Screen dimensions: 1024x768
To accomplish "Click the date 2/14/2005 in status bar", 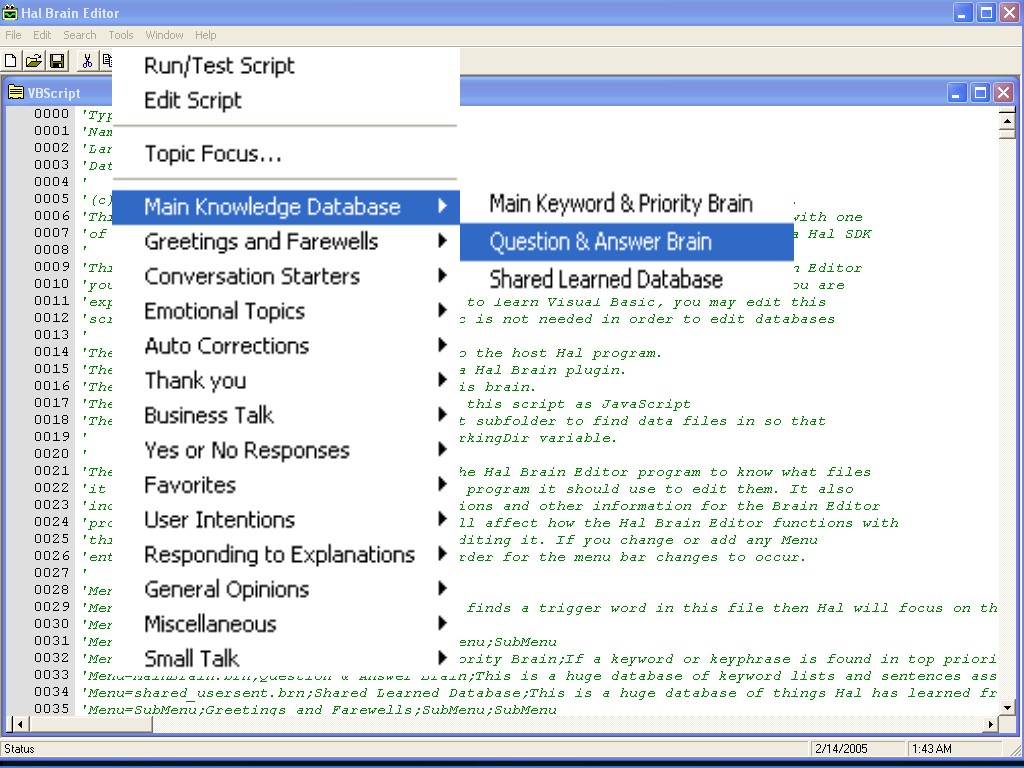I will coord(842,748).
